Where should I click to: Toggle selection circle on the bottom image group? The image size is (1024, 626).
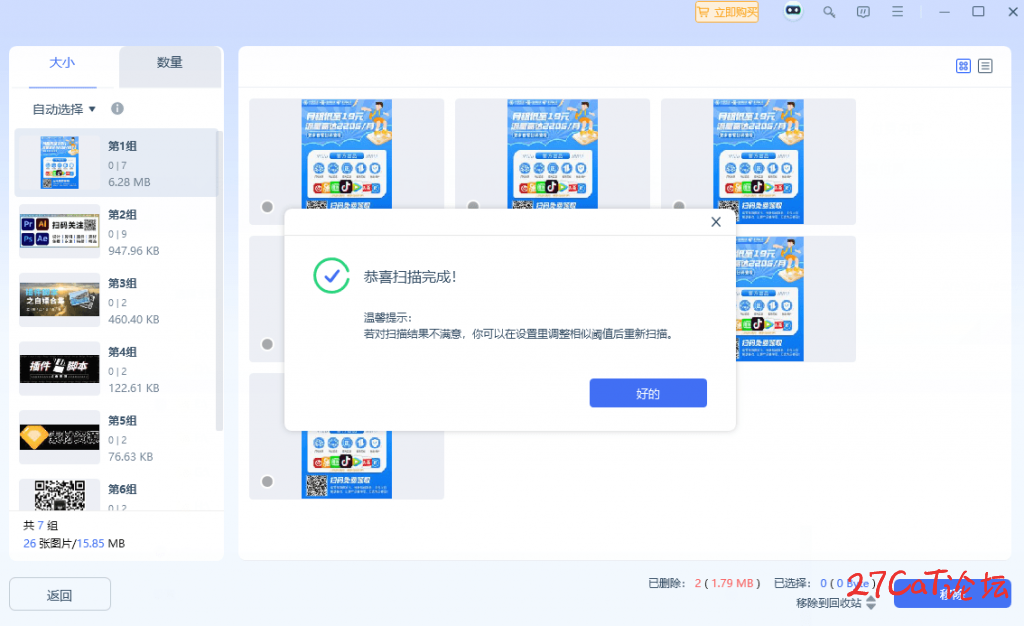click(265, 482)
